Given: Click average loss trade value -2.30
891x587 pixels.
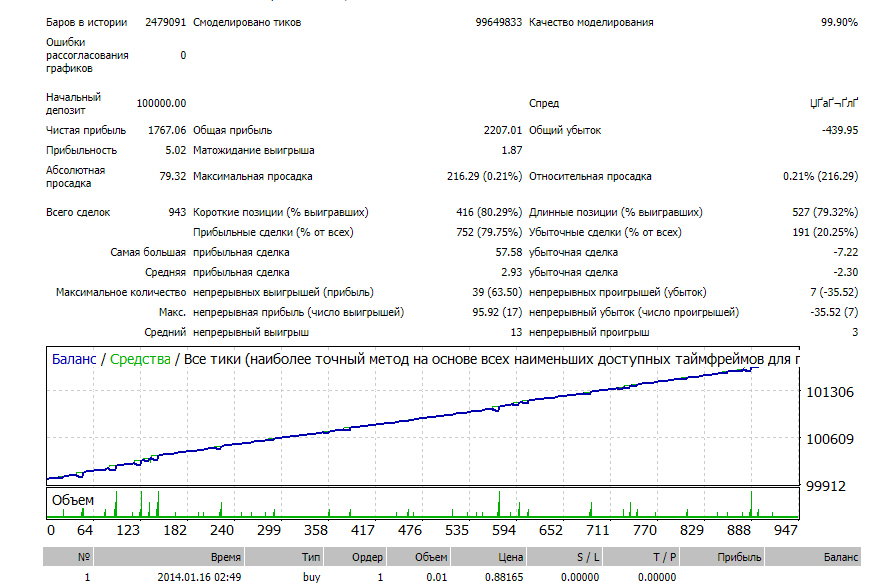Looking at the screenshot, I should [846, 272].
